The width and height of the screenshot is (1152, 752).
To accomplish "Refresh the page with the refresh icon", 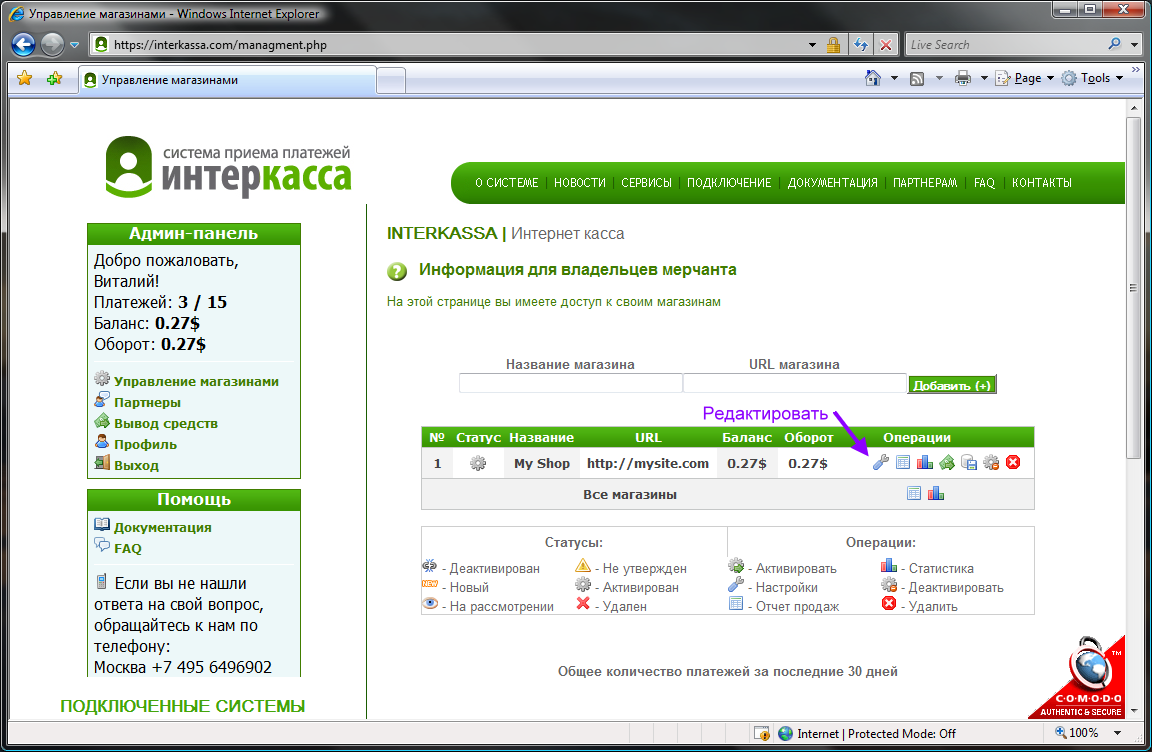I will (x=861, y=45).
